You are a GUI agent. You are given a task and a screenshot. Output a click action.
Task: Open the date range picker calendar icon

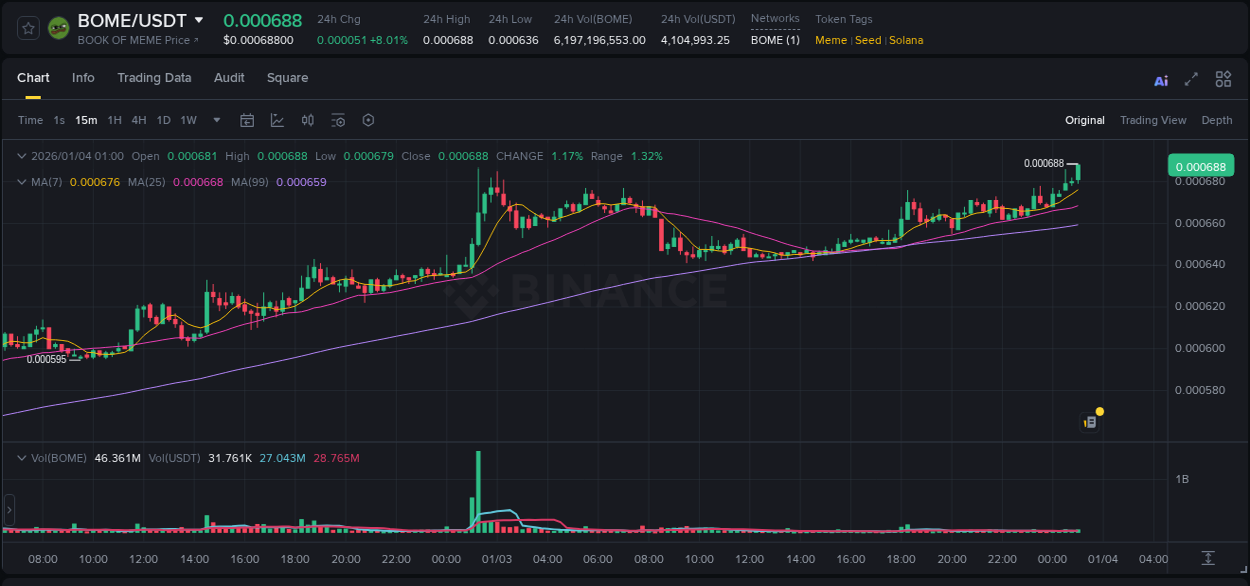247,120
